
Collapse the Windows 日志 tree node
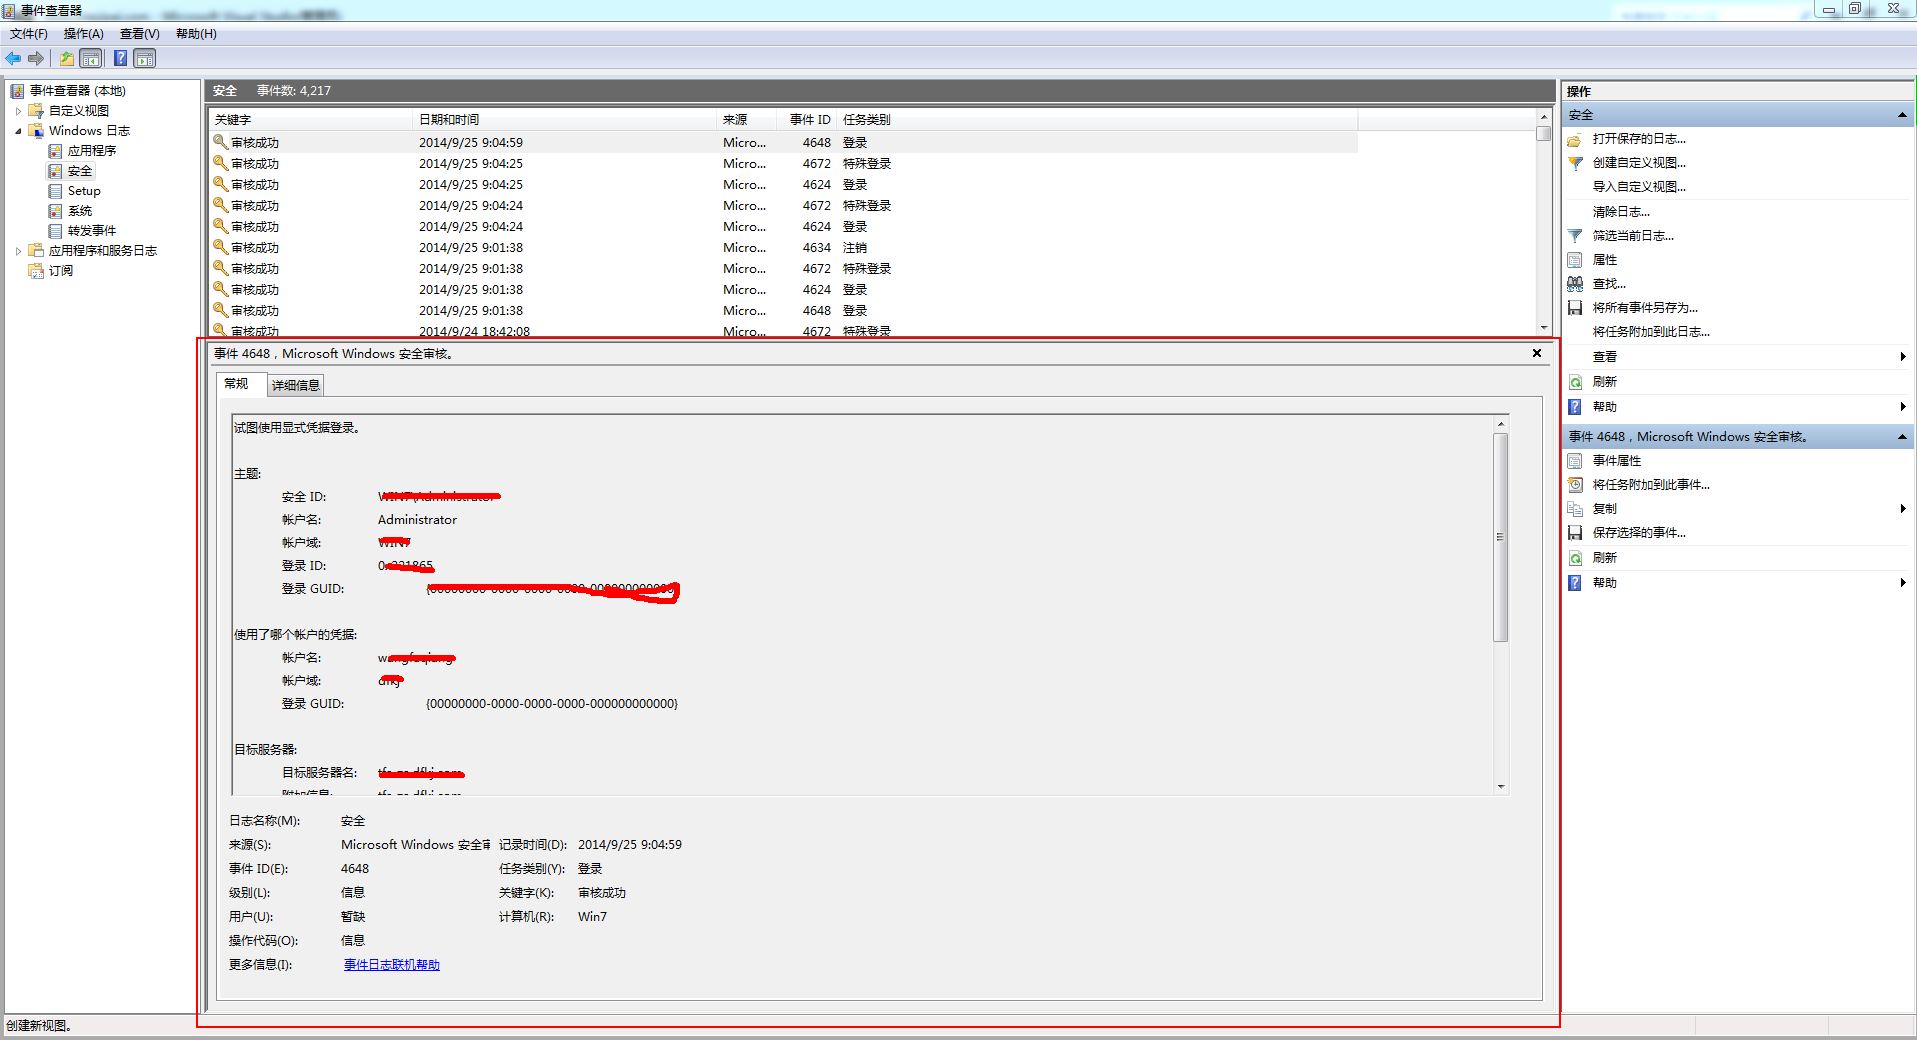pos(18,131)
